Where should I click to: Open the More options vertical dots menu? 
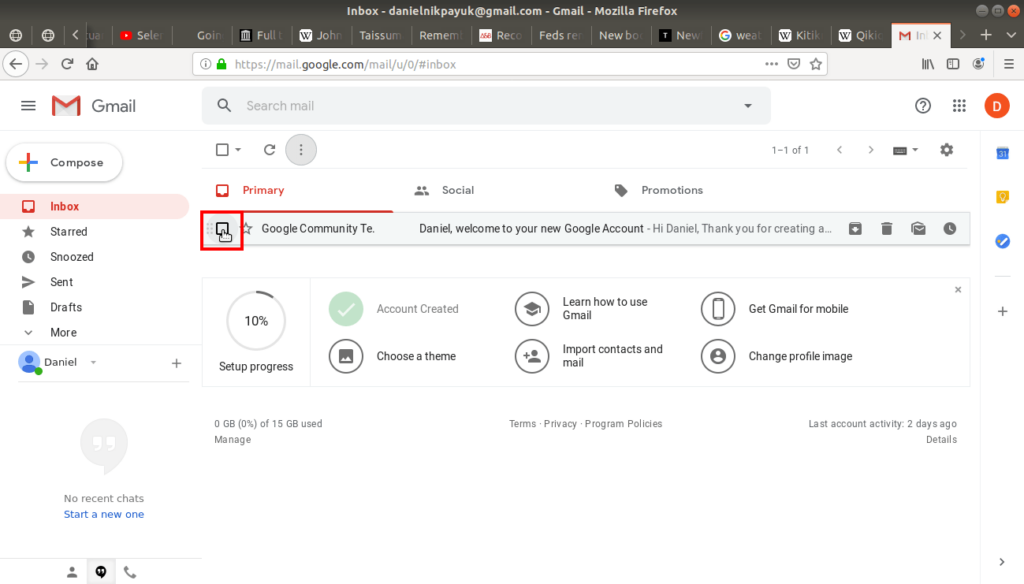[x=301, y=150]
